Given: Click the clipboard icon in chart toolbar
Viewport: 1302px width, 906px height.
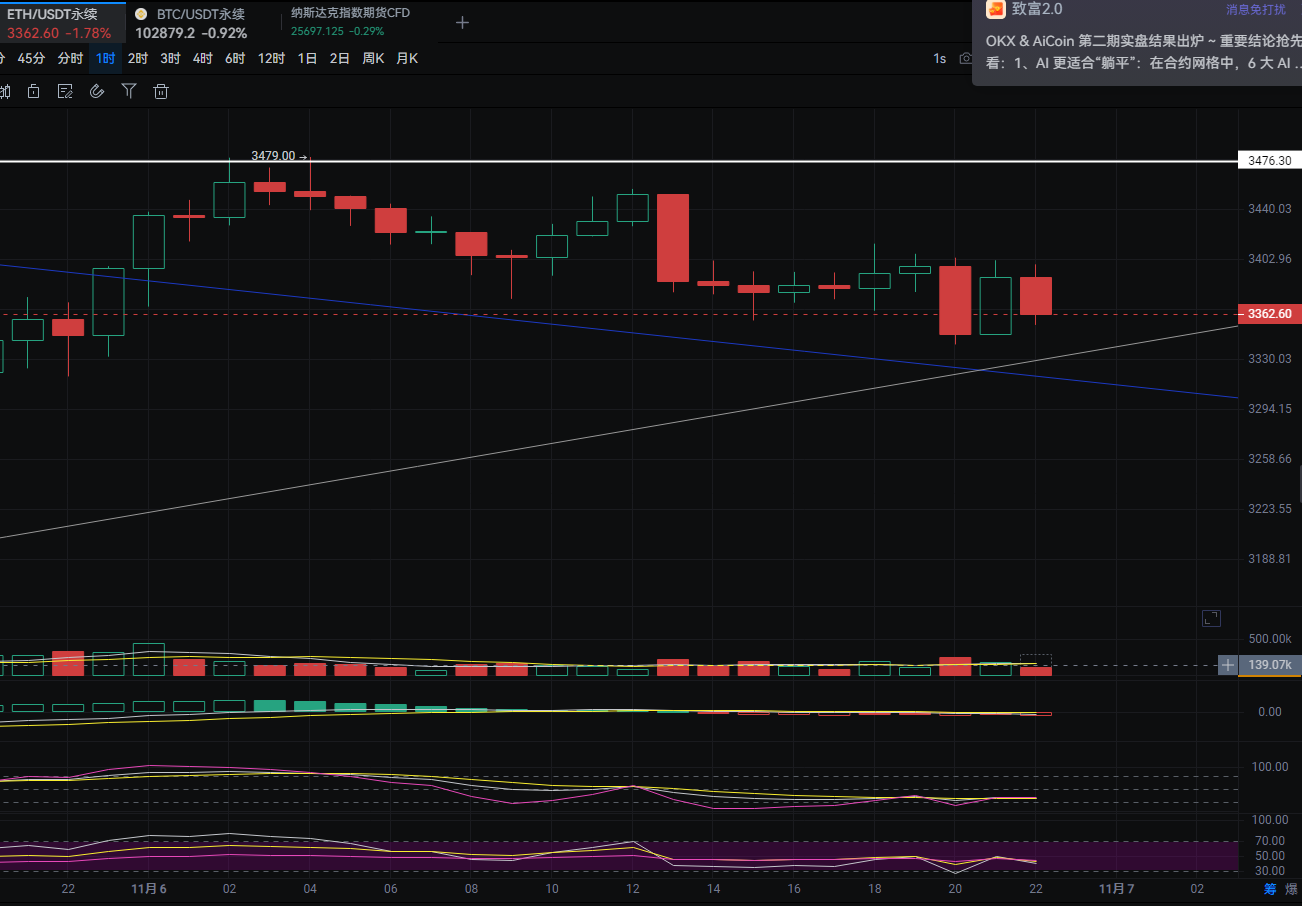Looking at the screenshot, I should [33, 92].
